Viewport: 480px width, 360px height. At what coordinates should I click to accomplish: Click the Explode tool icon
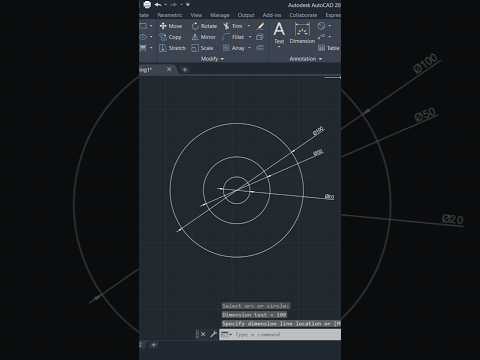(x=260, y=37)
